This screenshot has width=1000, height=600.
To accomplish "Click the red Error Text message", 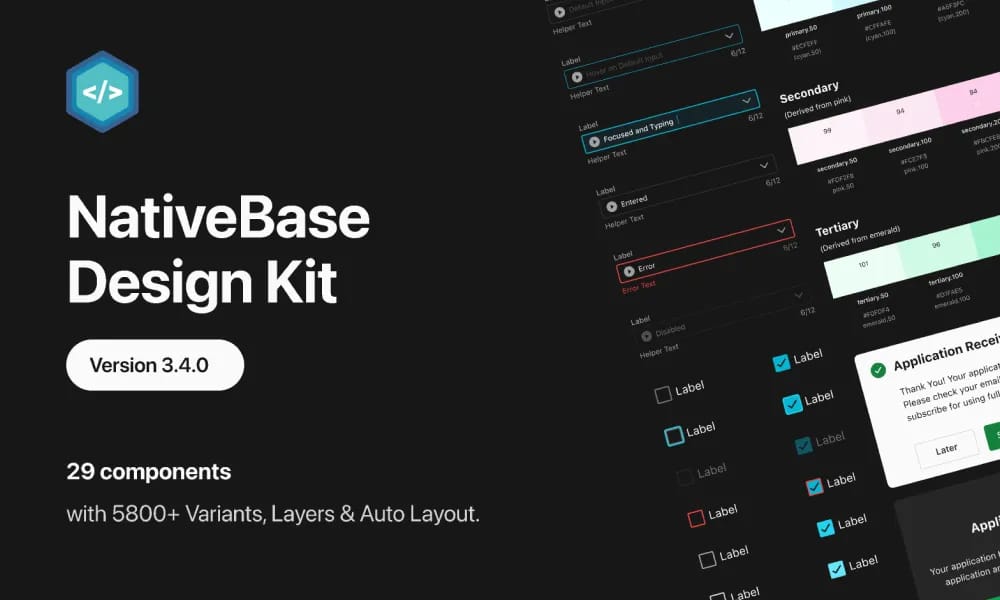I will pos(639,287).
